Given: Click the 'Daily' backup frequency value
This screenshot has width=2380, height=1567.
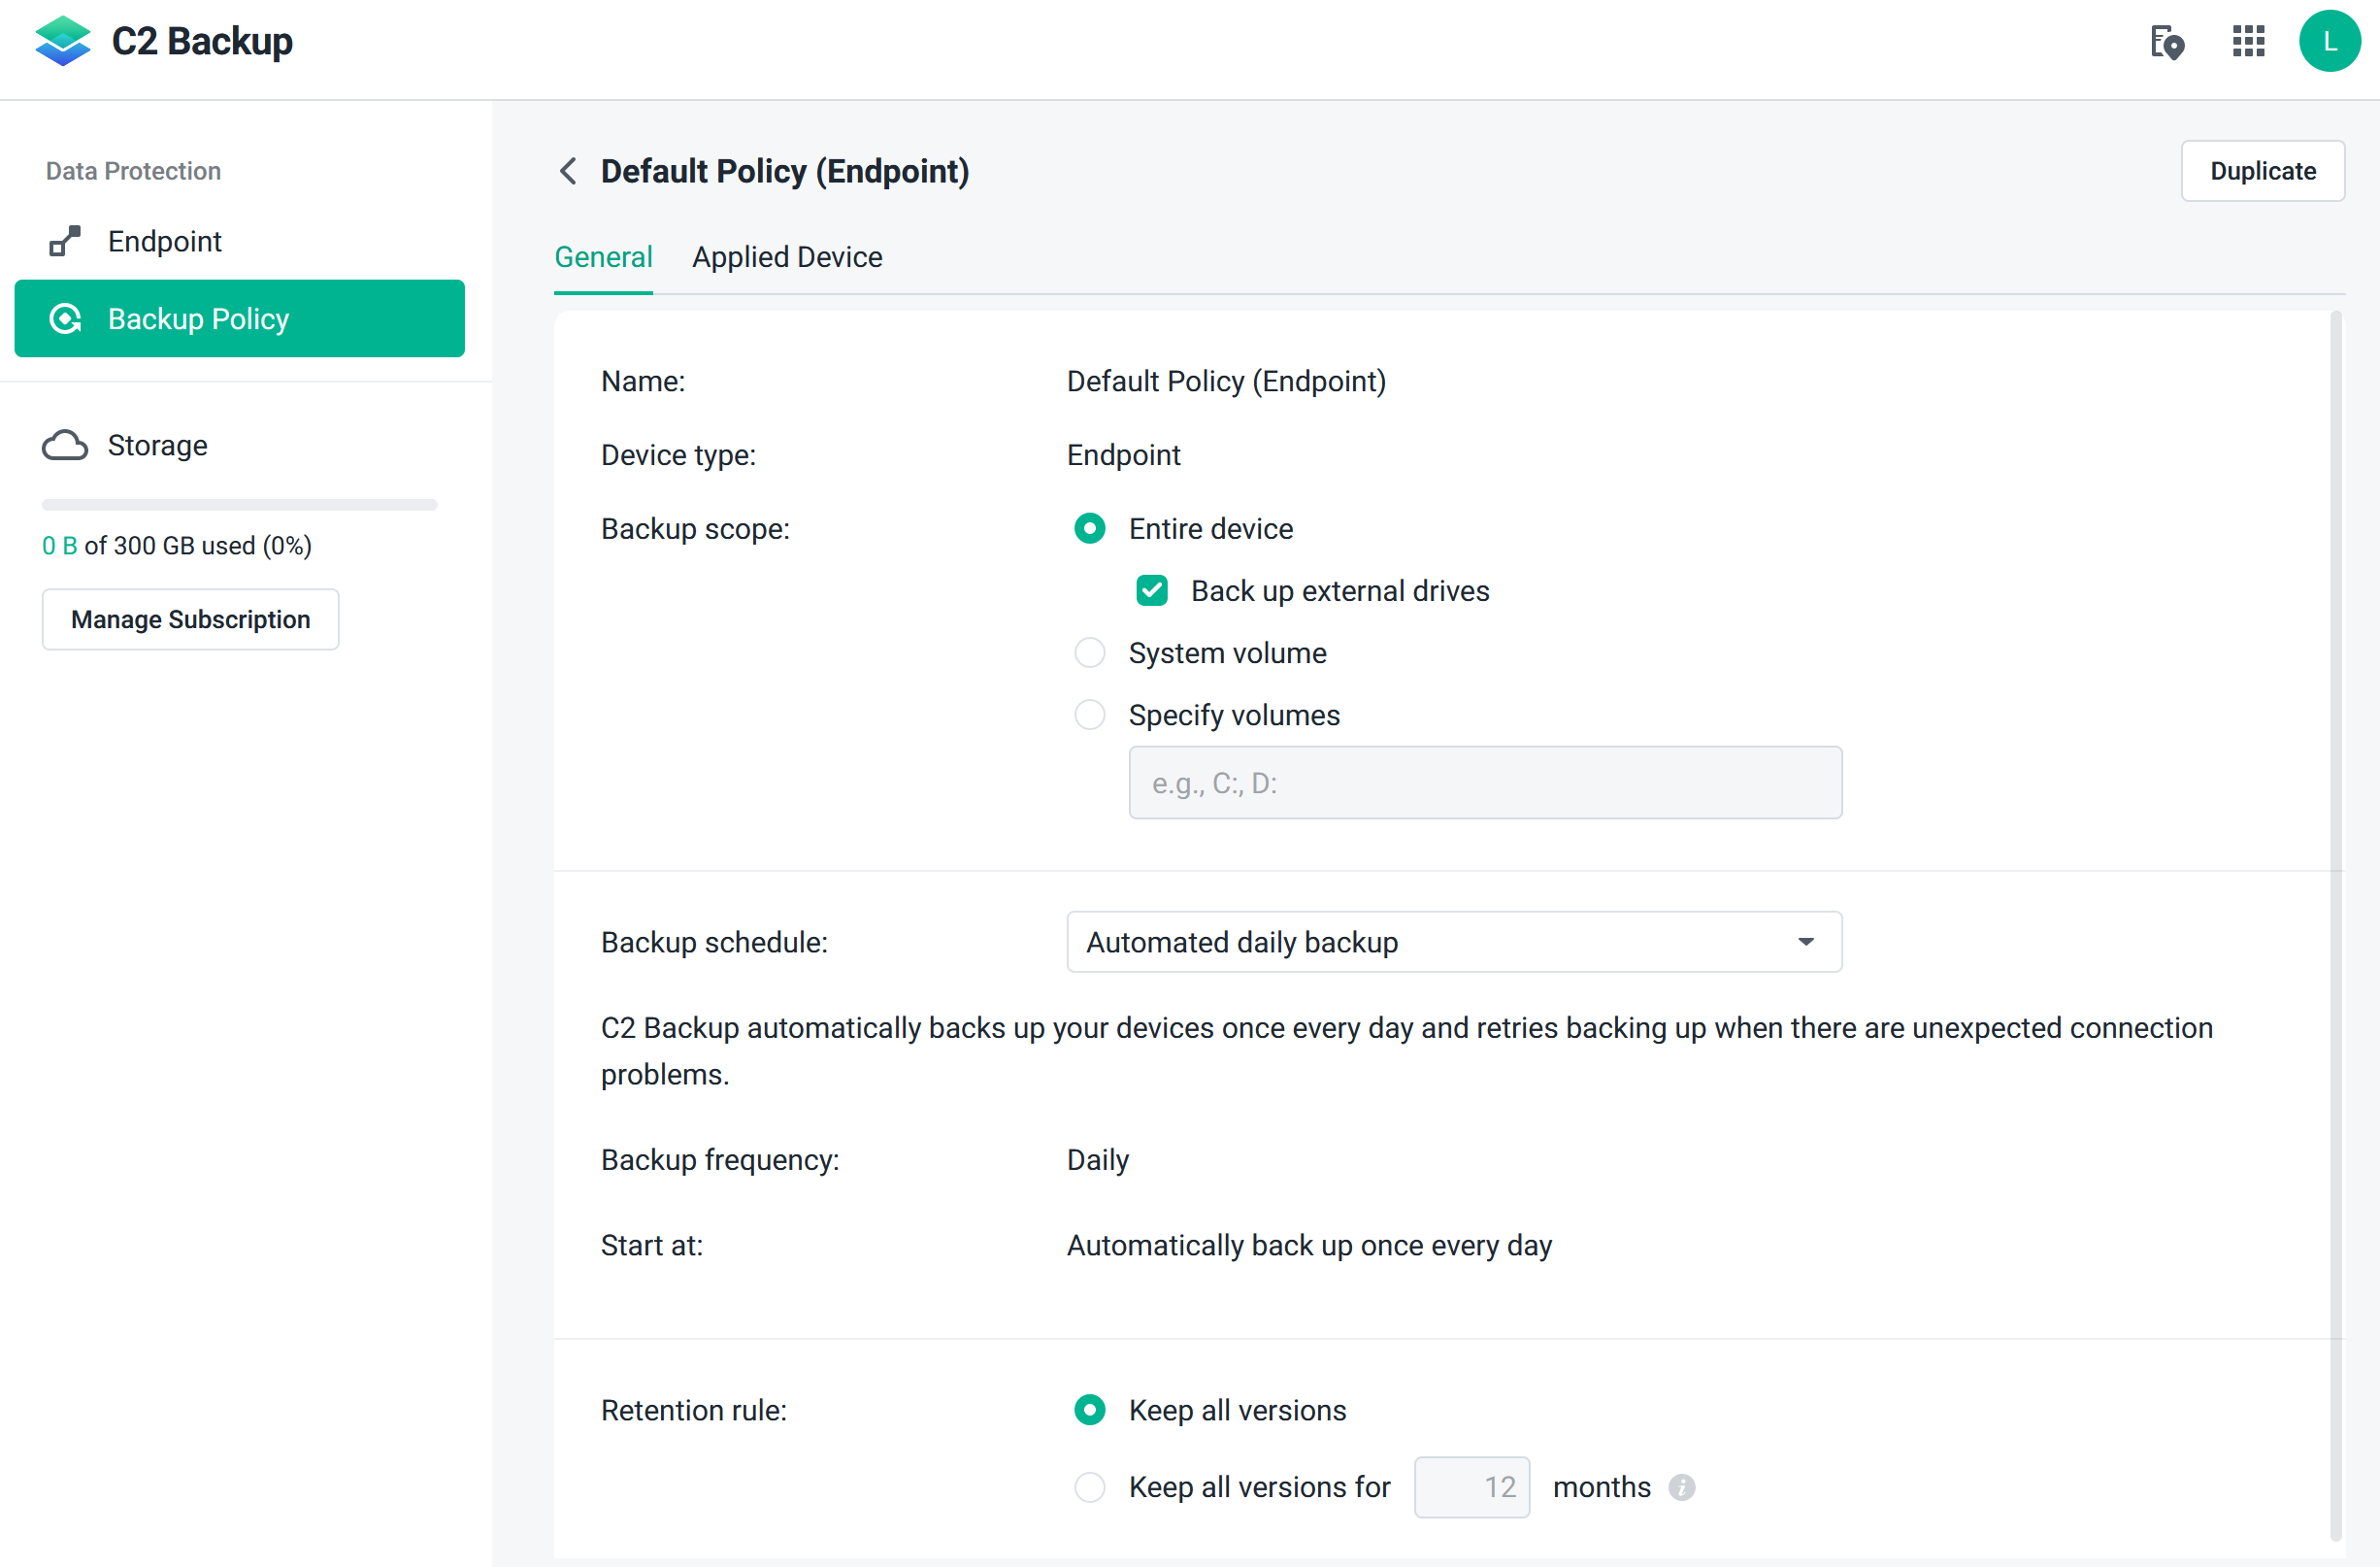Looking at the screenshot, I should coord(1097,1160).
